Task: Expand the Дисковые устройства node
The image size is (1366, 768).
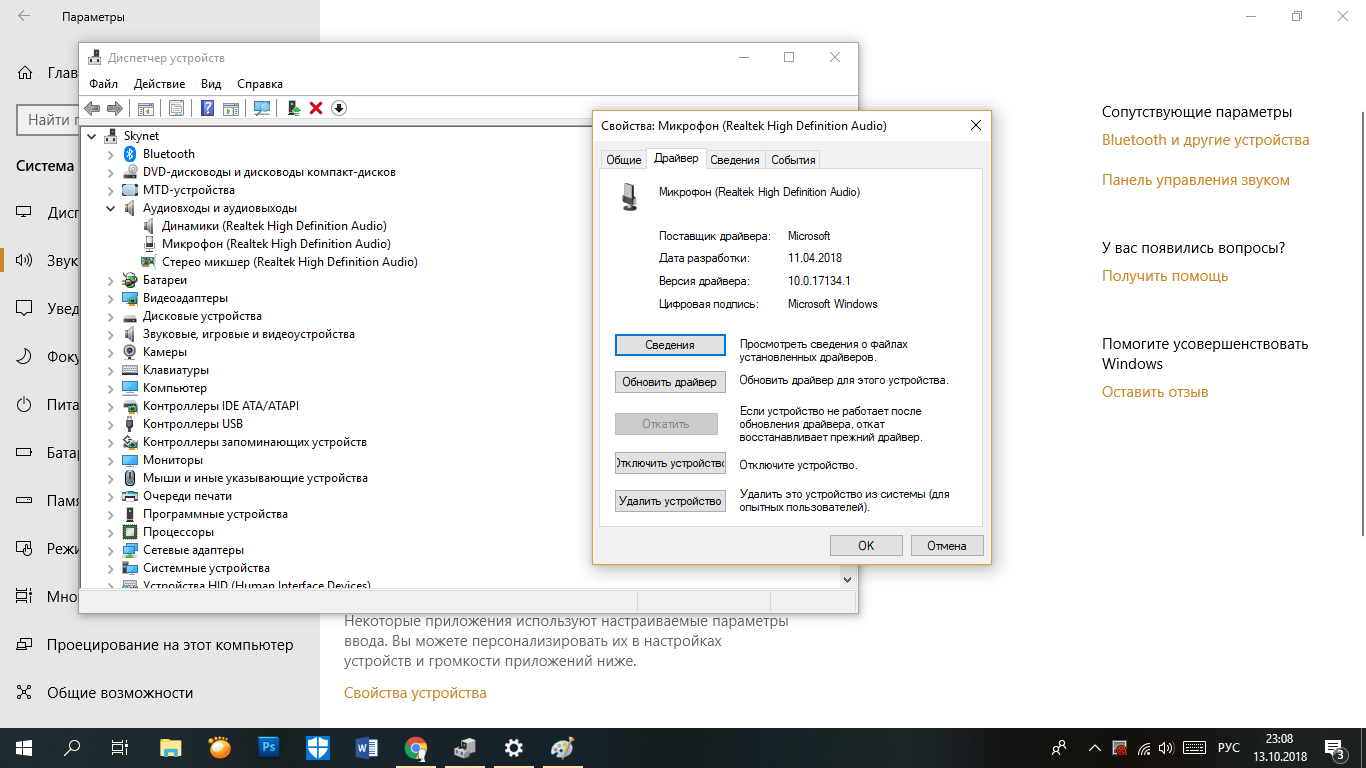Action: point(110,316)
